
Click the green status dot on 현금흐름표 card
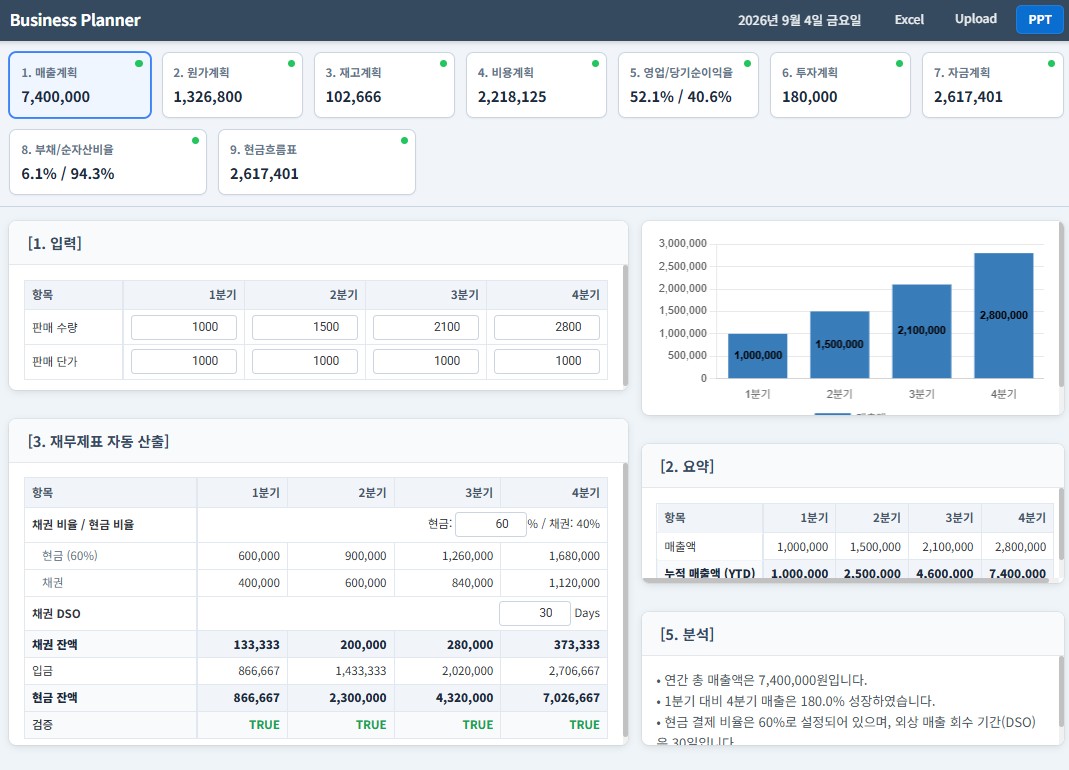pyautogui.click(x=404, y=140)
